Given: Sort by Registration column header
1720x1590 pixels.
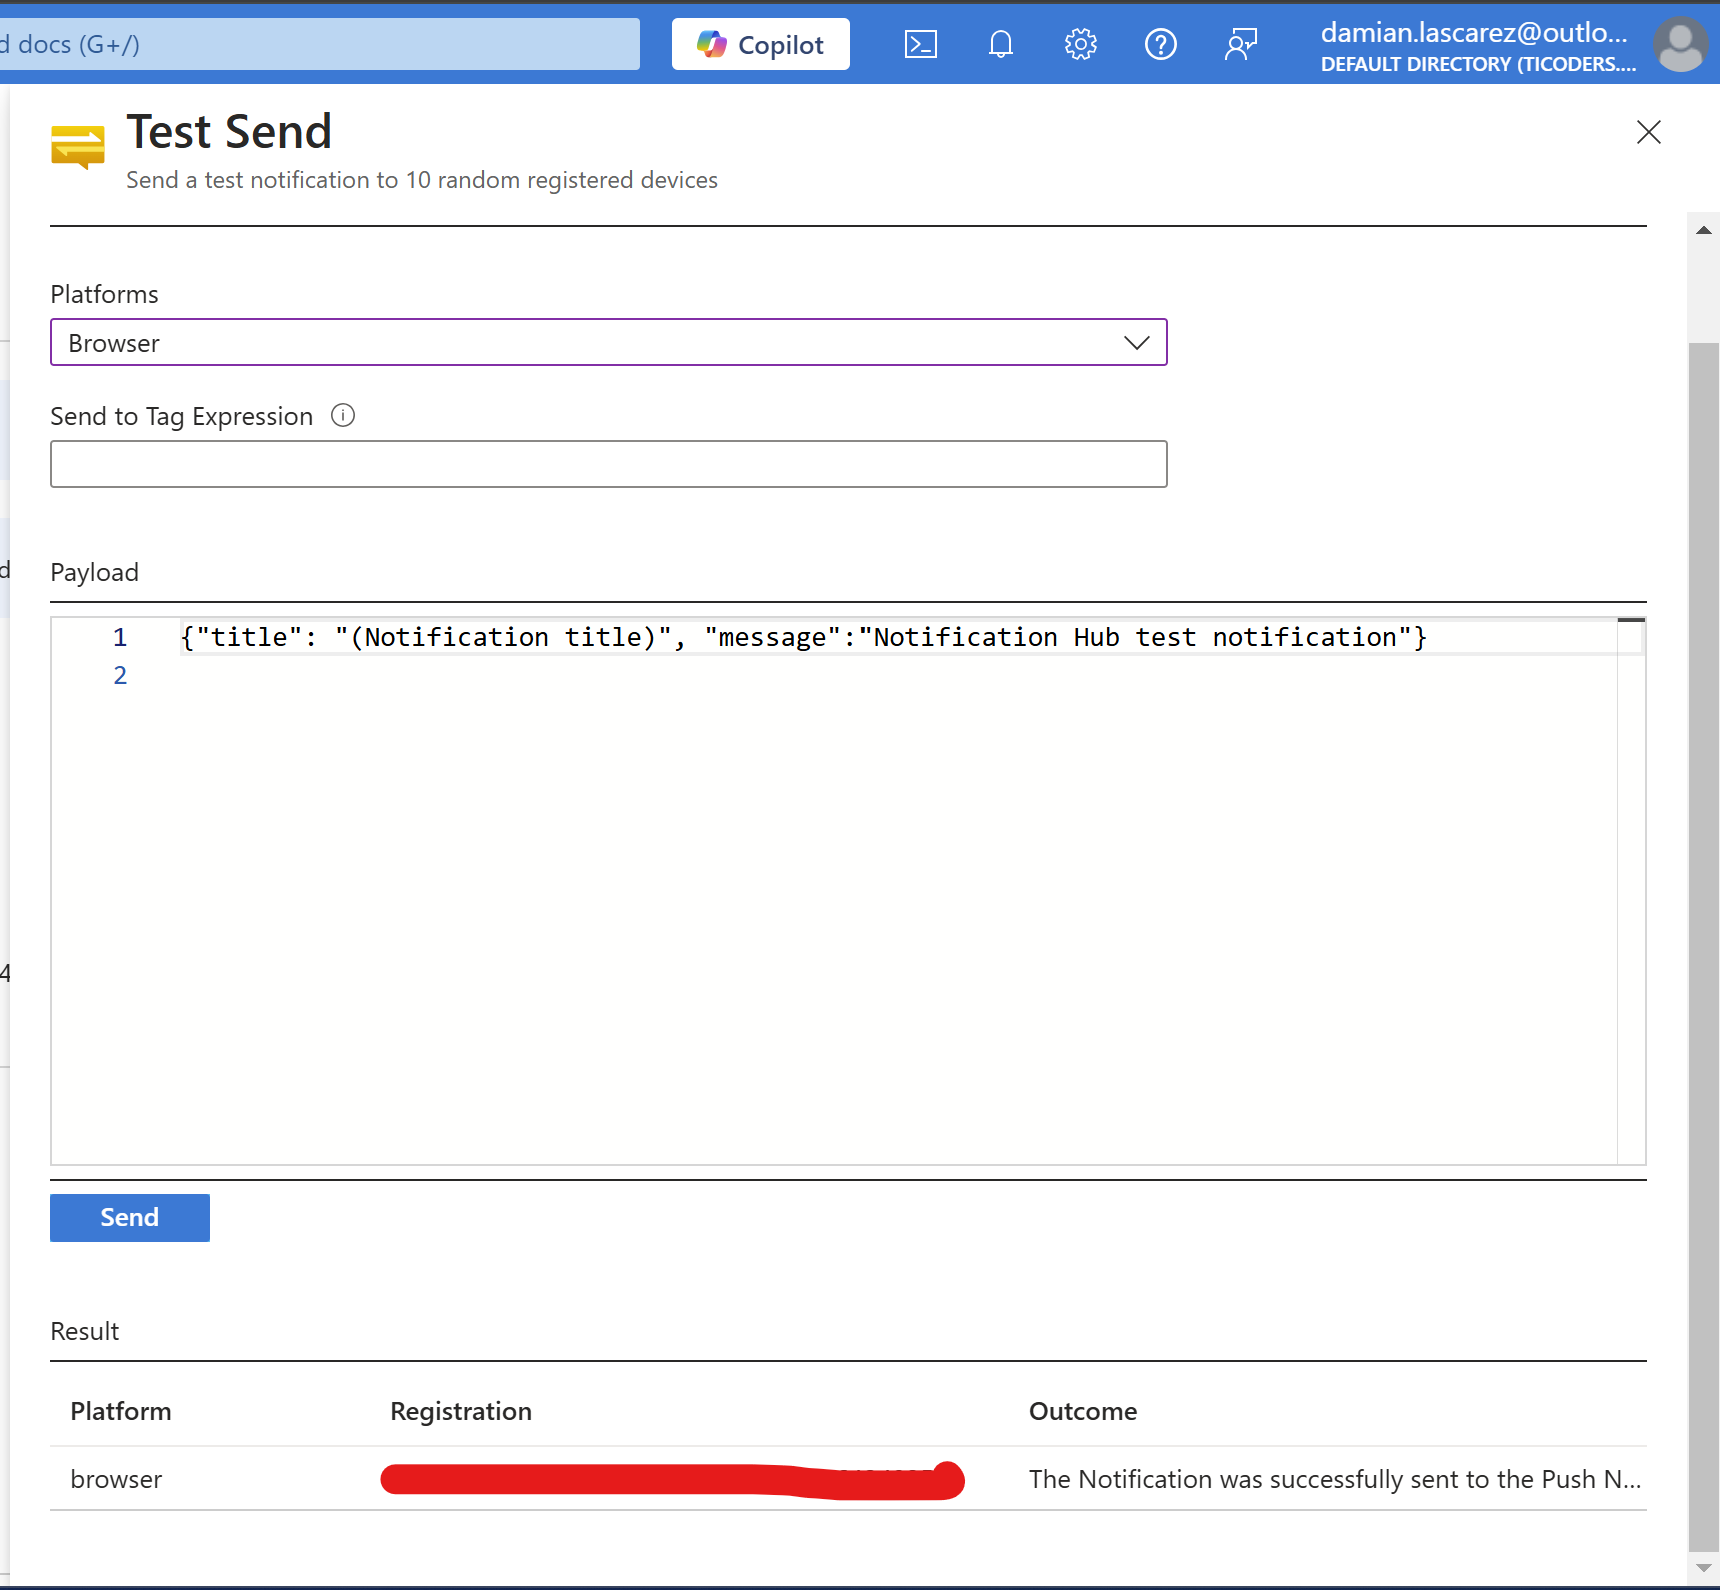Looking at the screenshot, I should 461,1411.
